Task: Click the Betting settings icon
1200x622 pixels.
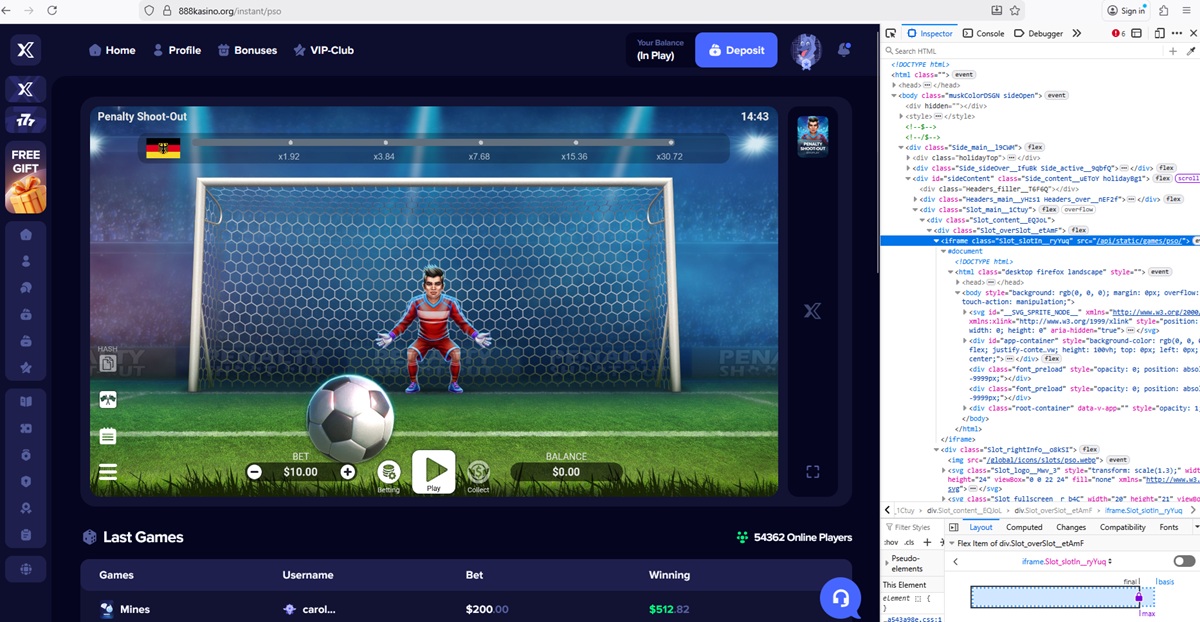Action: (x=388, y=472)
